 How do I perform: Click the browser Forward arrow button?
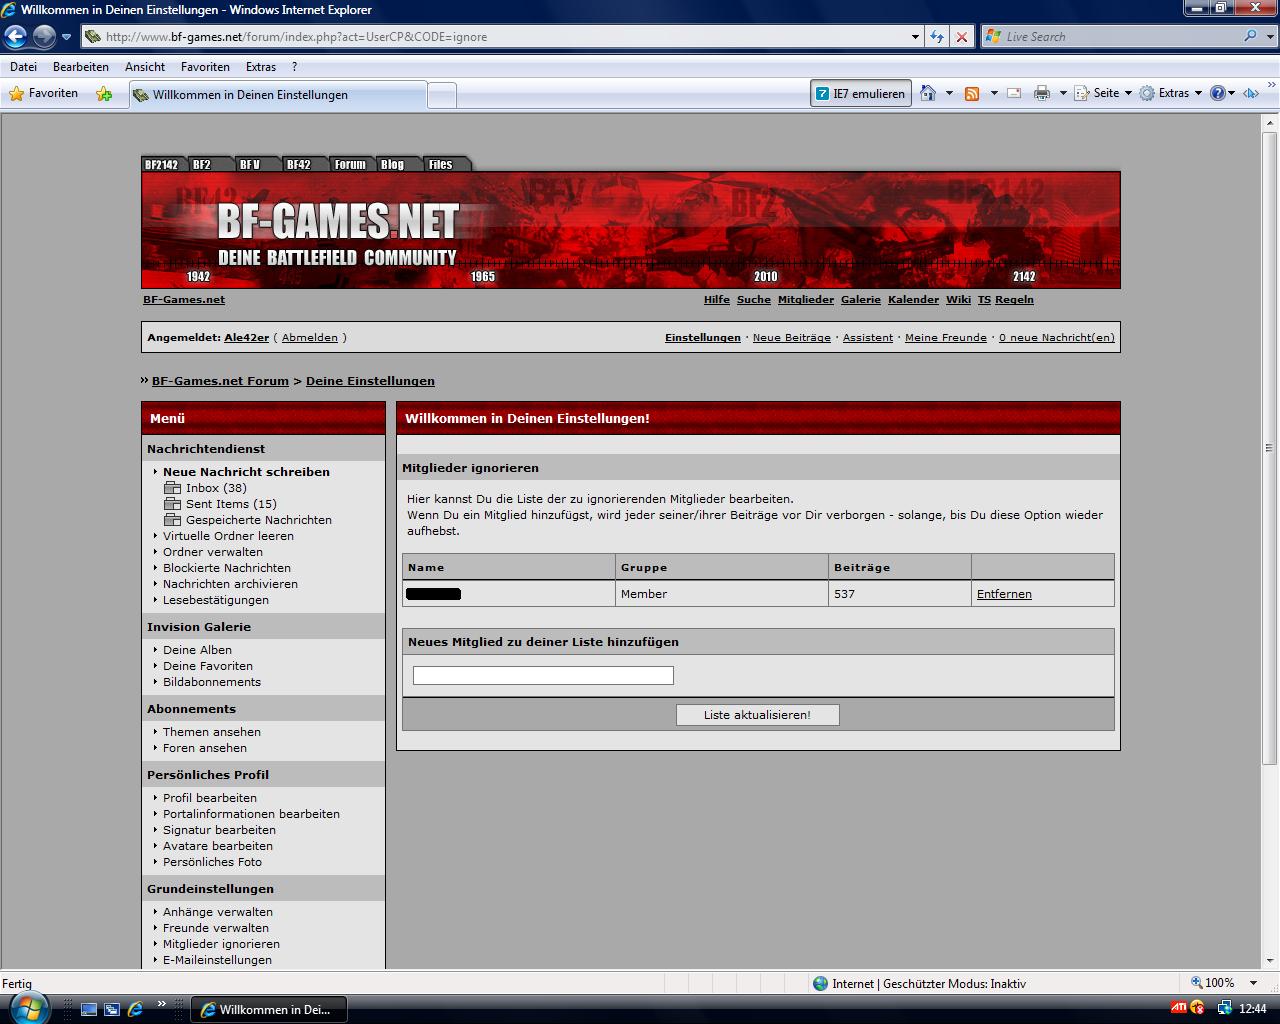pyautogui.click(x=44, y=37)
